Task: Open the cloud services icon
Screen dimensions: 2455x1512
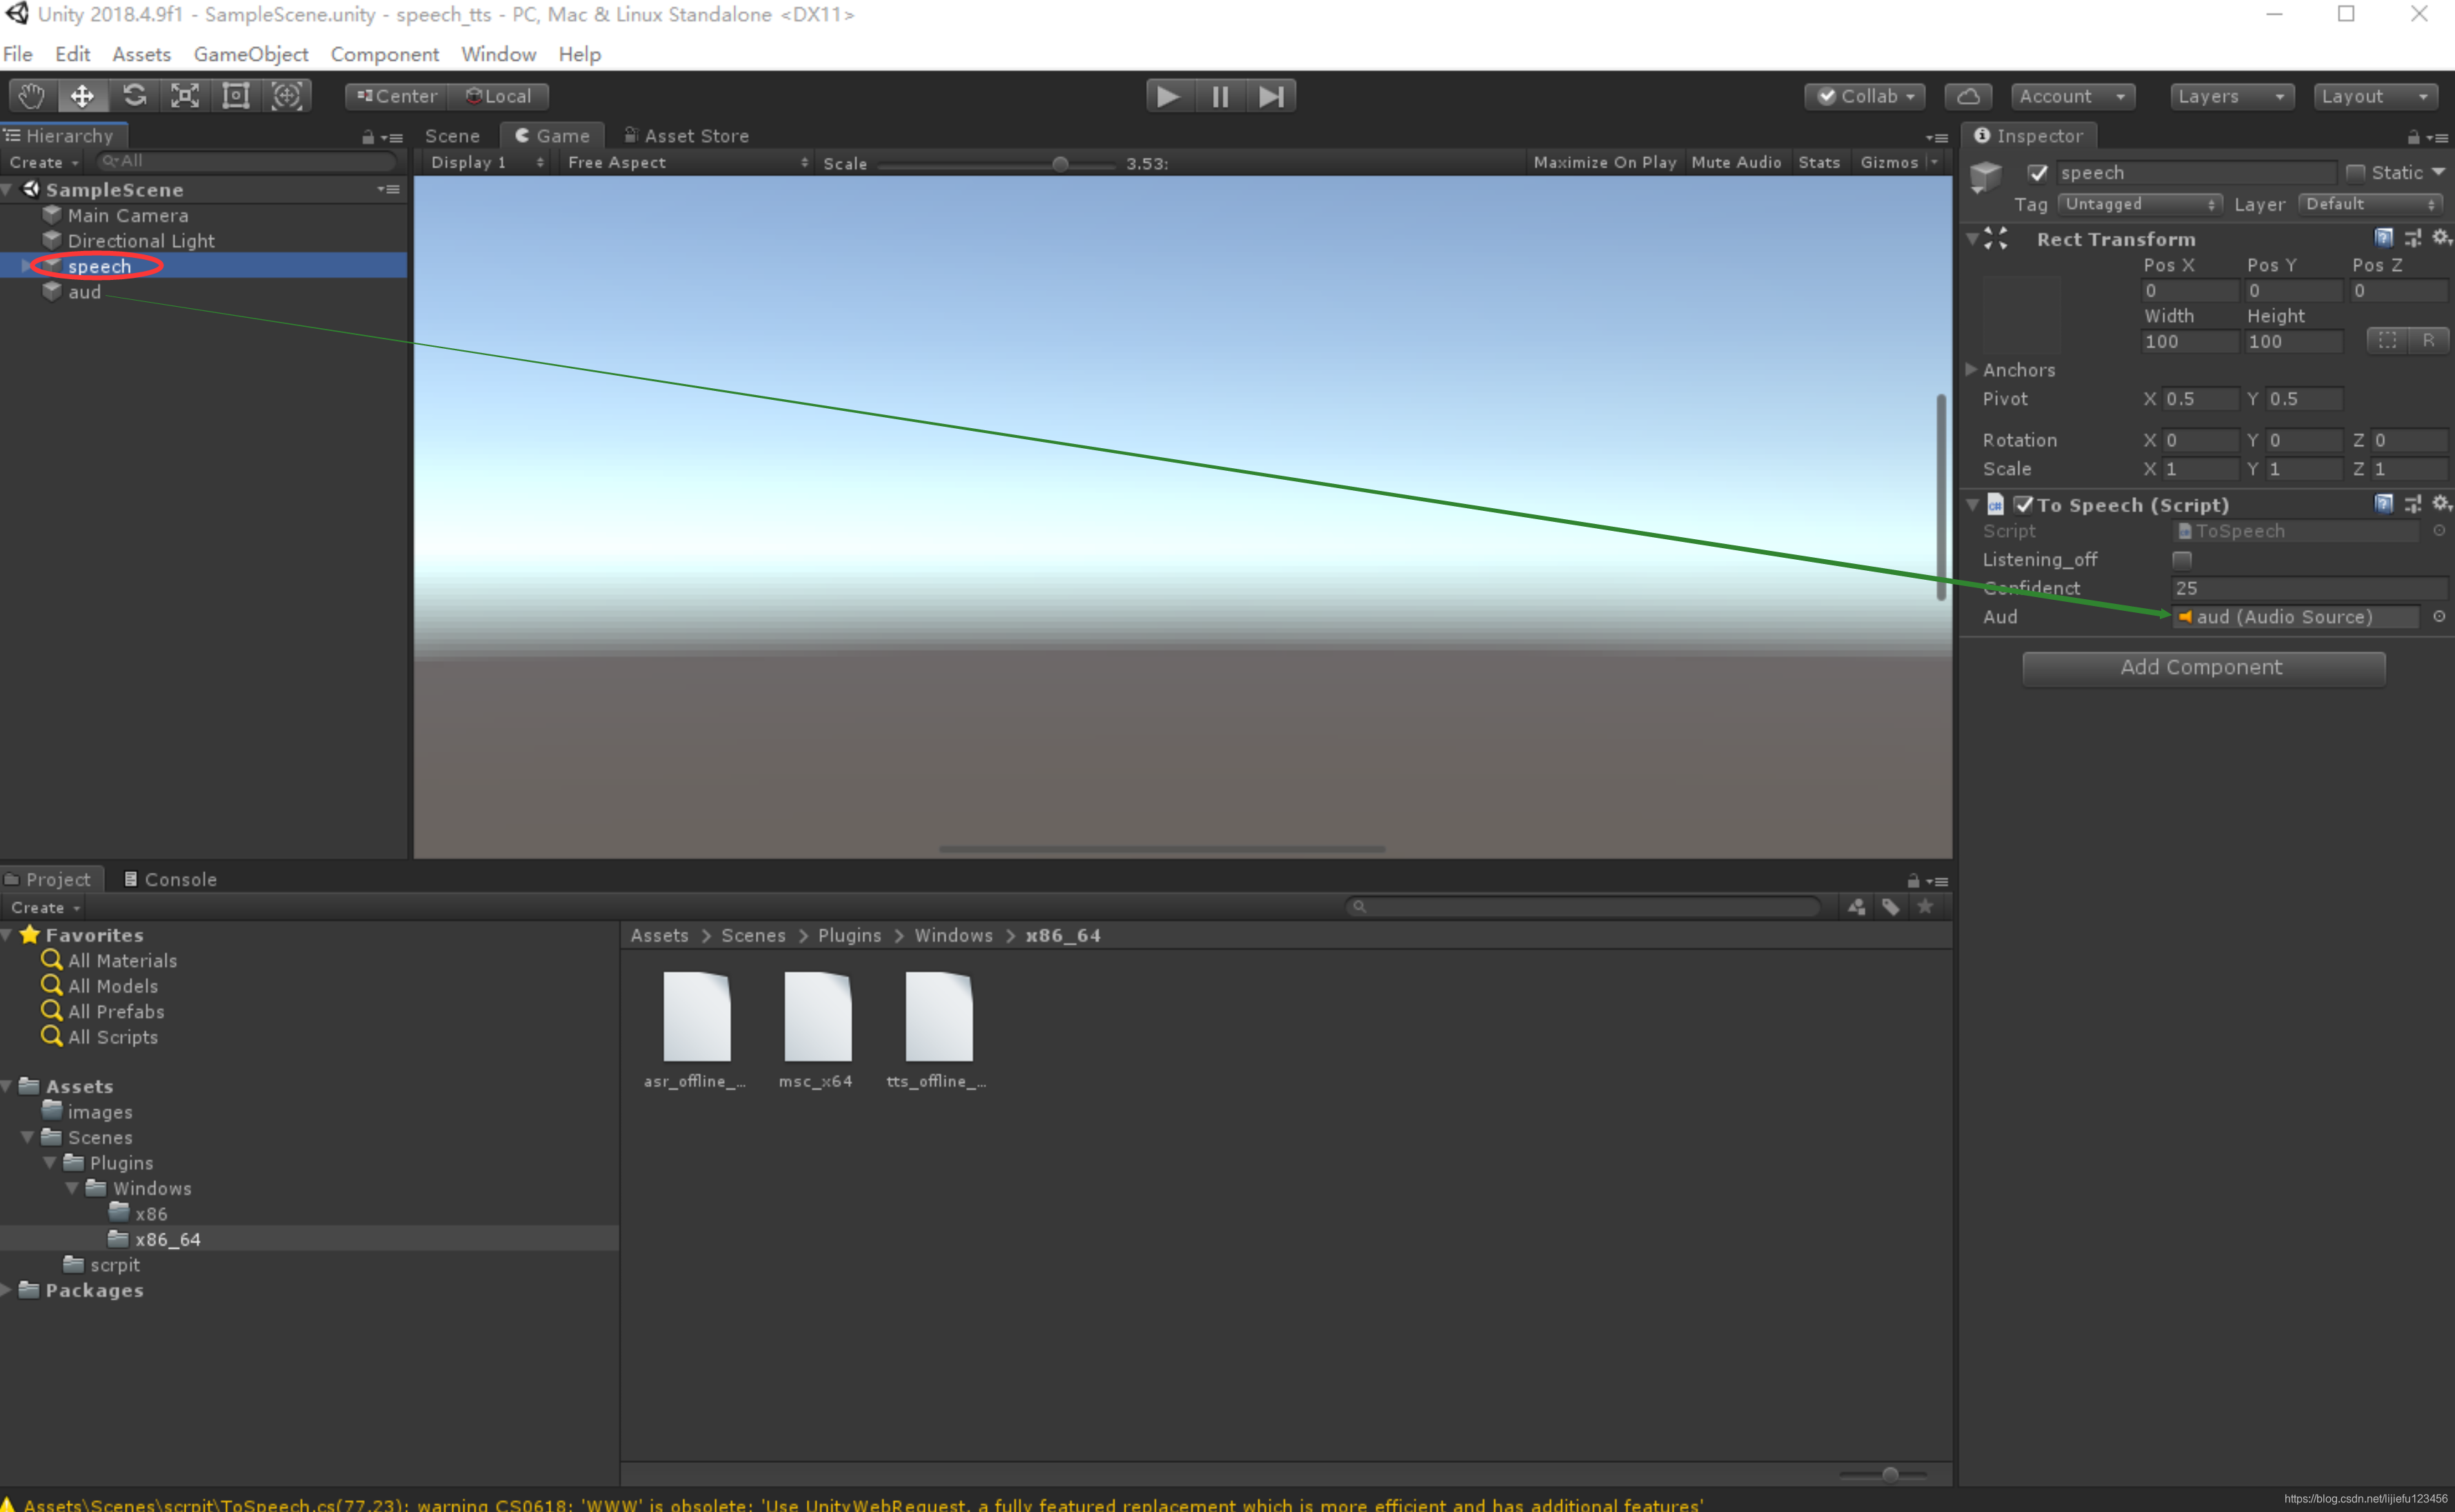Action: click(x=1967, y=96)
